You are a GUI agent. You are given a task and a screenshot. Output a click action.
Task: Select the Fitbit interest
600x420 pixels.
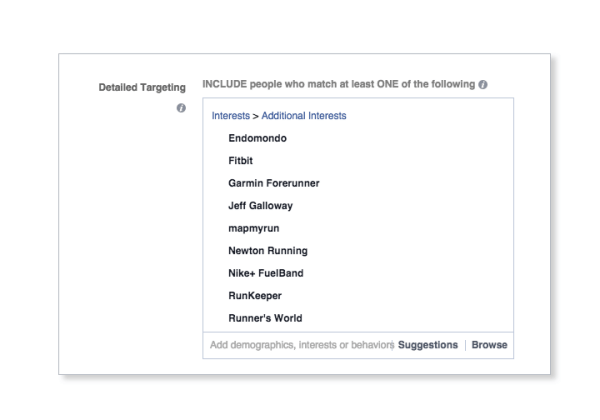click(x=240, y=161)
